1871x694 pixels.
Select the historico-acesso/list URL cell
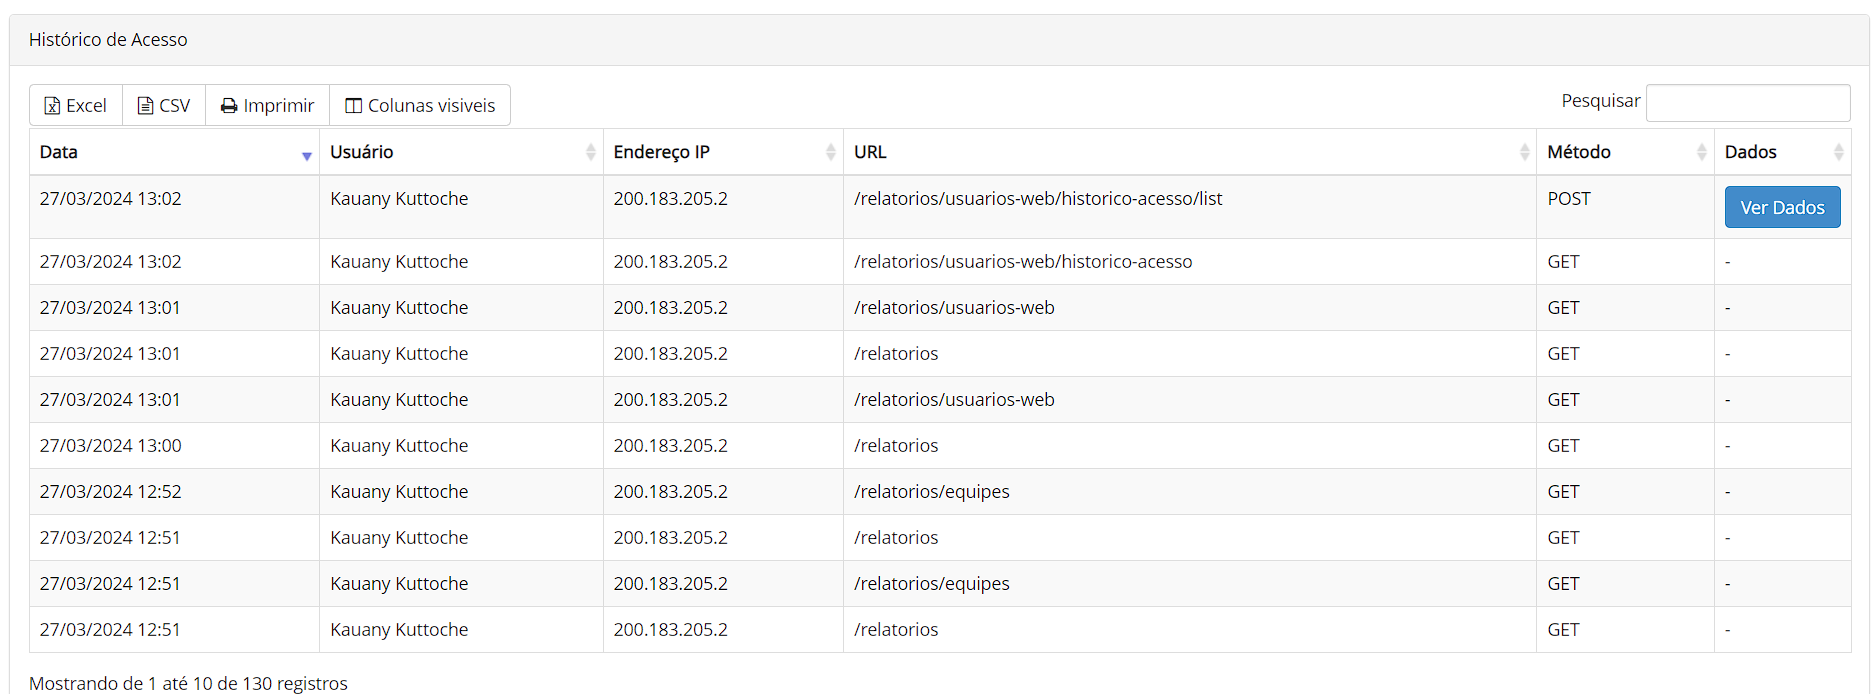1037,199
